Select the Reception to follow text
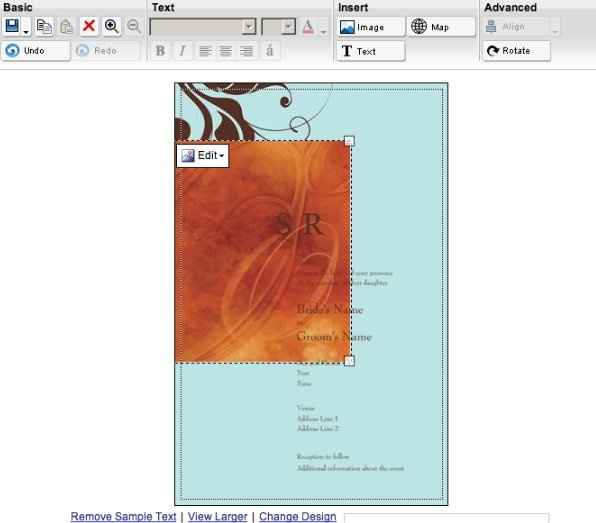The width and height of the screenshot is (596, 523). (x=323, y=456)
